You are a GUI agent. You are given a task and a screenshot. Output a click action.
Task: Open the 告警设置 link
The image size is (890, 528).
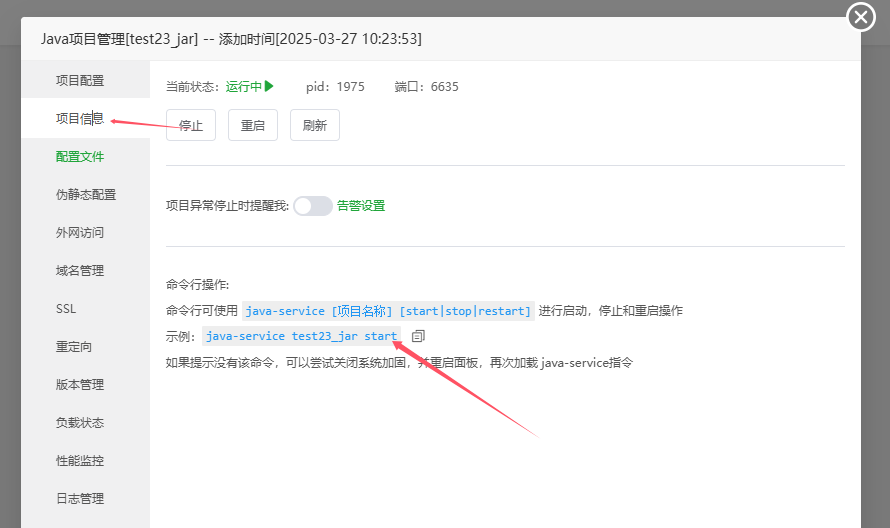point(361,206)
